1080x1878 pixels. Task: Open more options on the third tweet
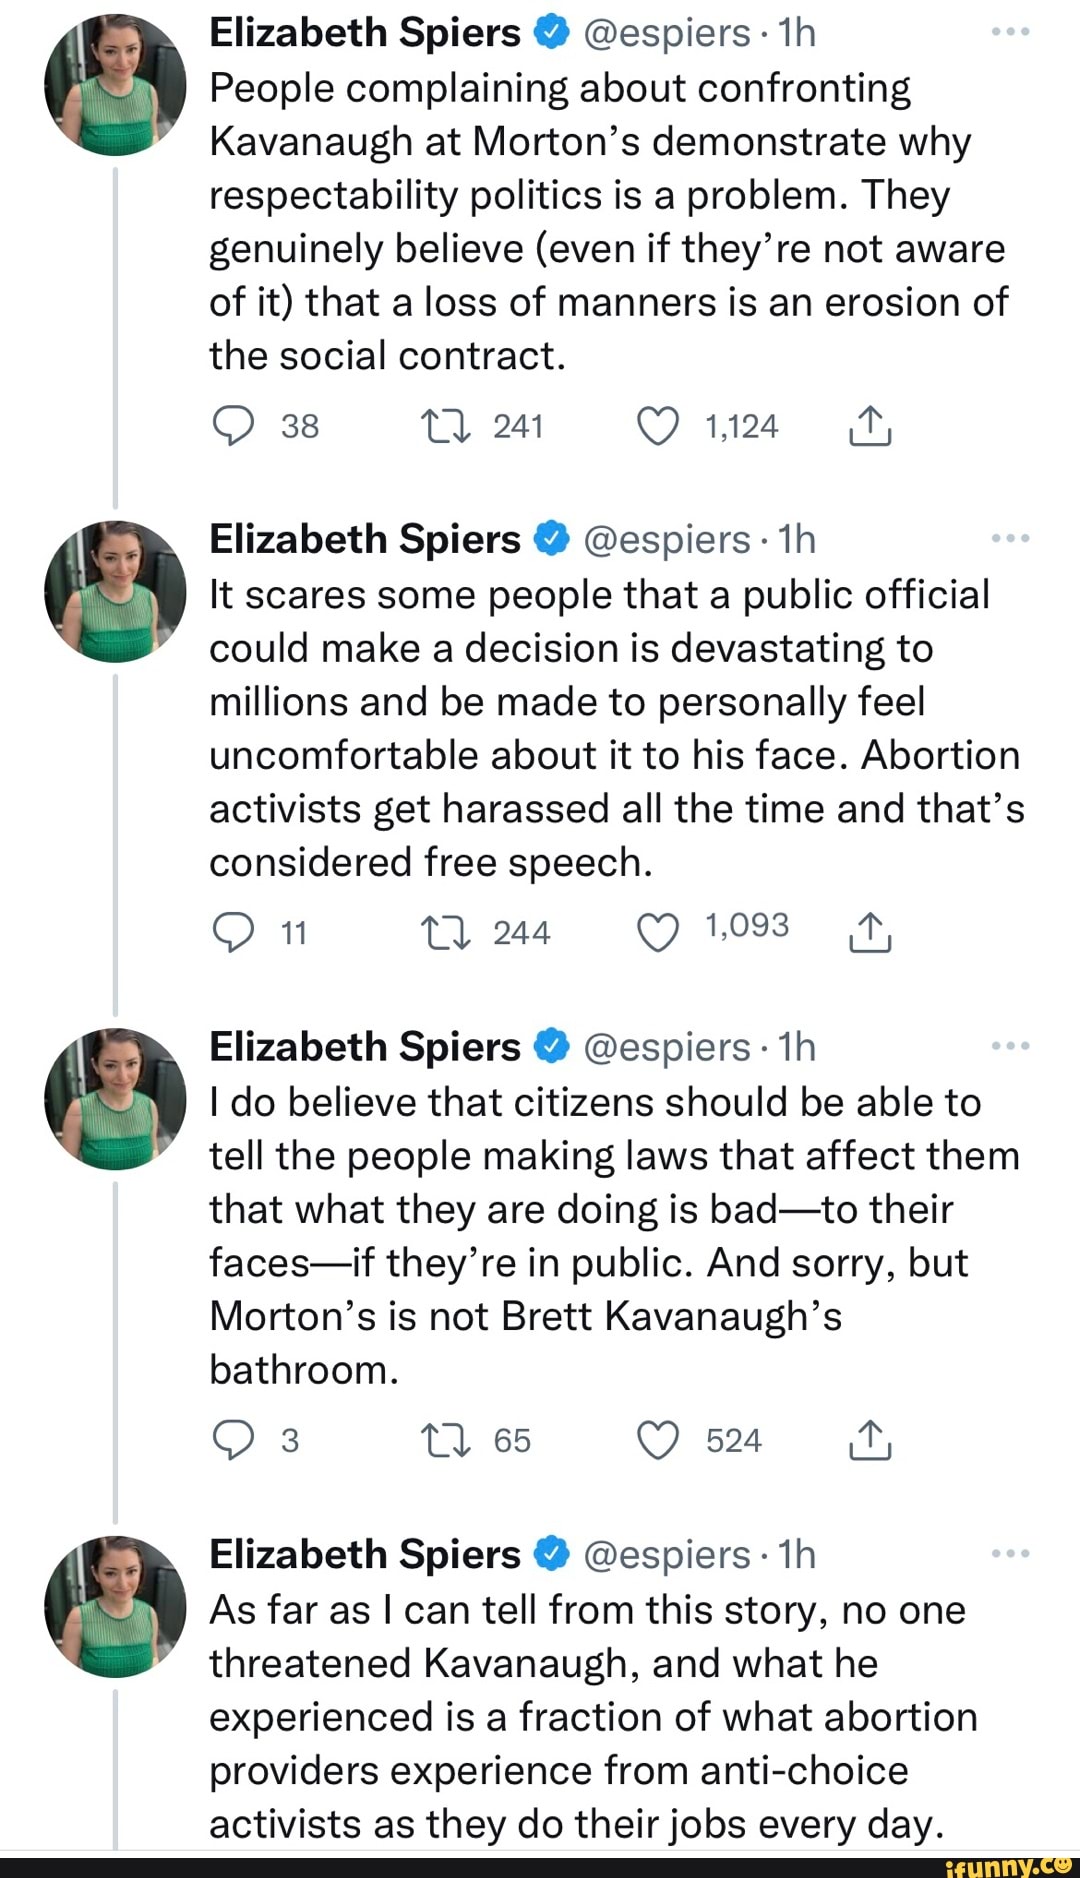tap(1010, 1047)
